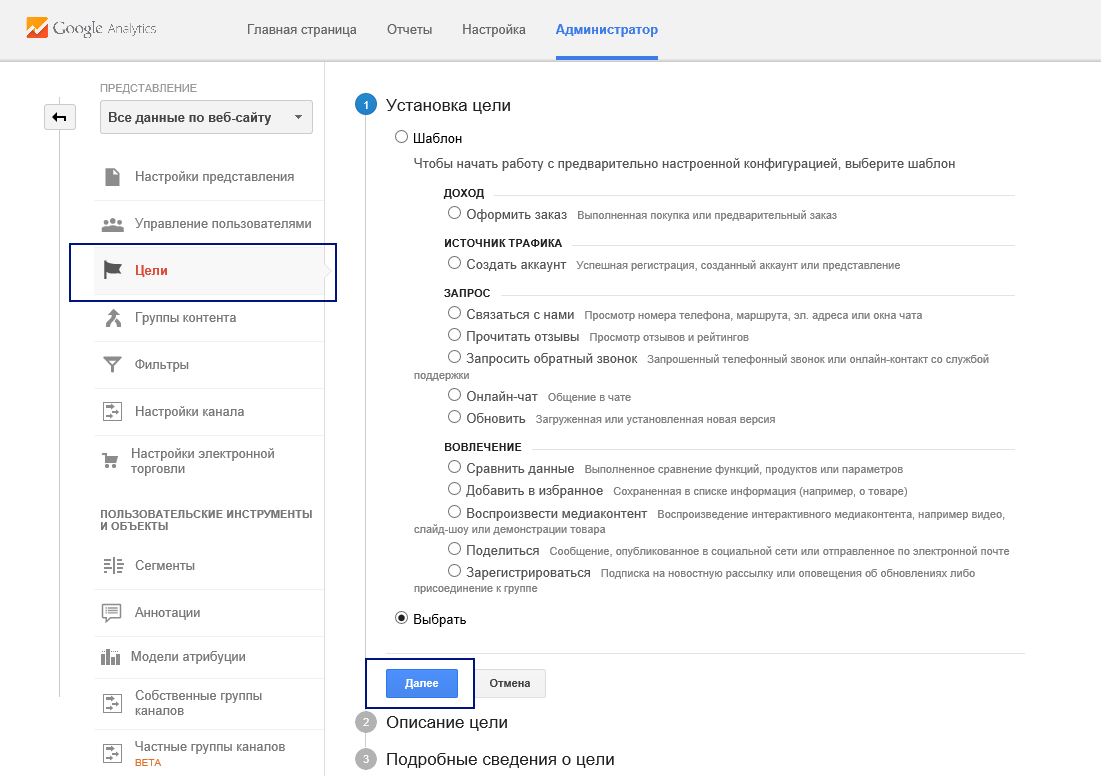Click the icon beside Сегменты
The width and height of the screenshot is (1101, 776).
coord(113,565)
